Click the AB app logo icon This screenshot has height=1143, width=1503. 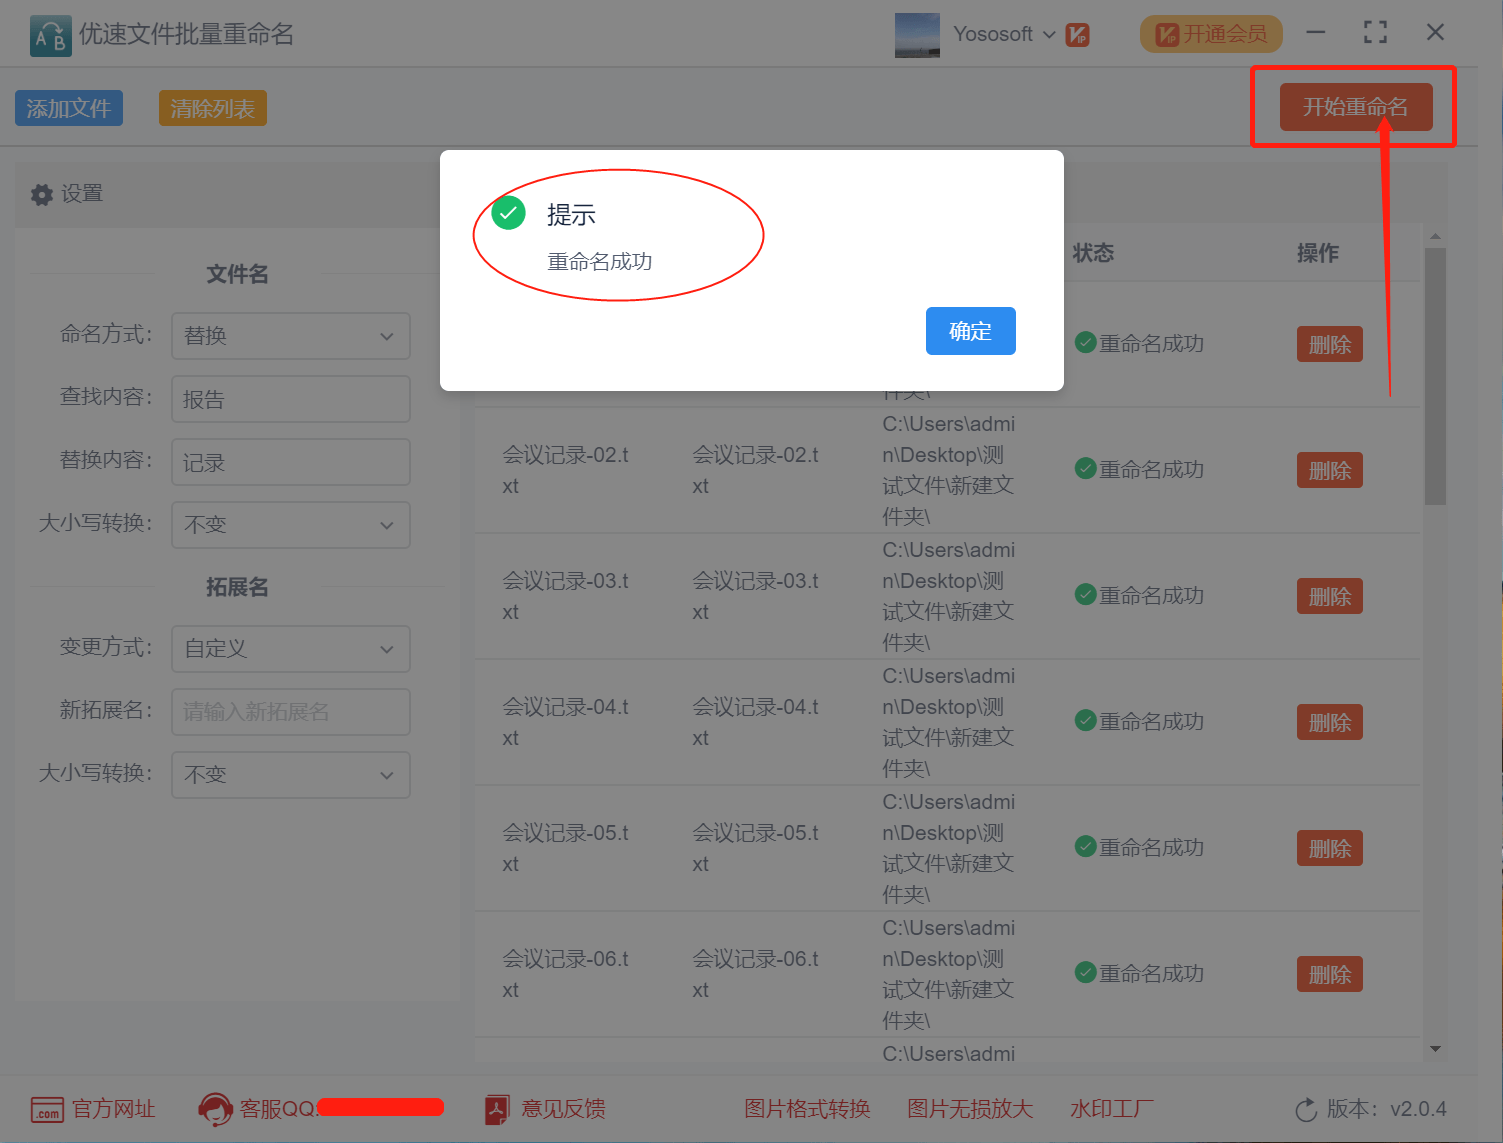50,34
